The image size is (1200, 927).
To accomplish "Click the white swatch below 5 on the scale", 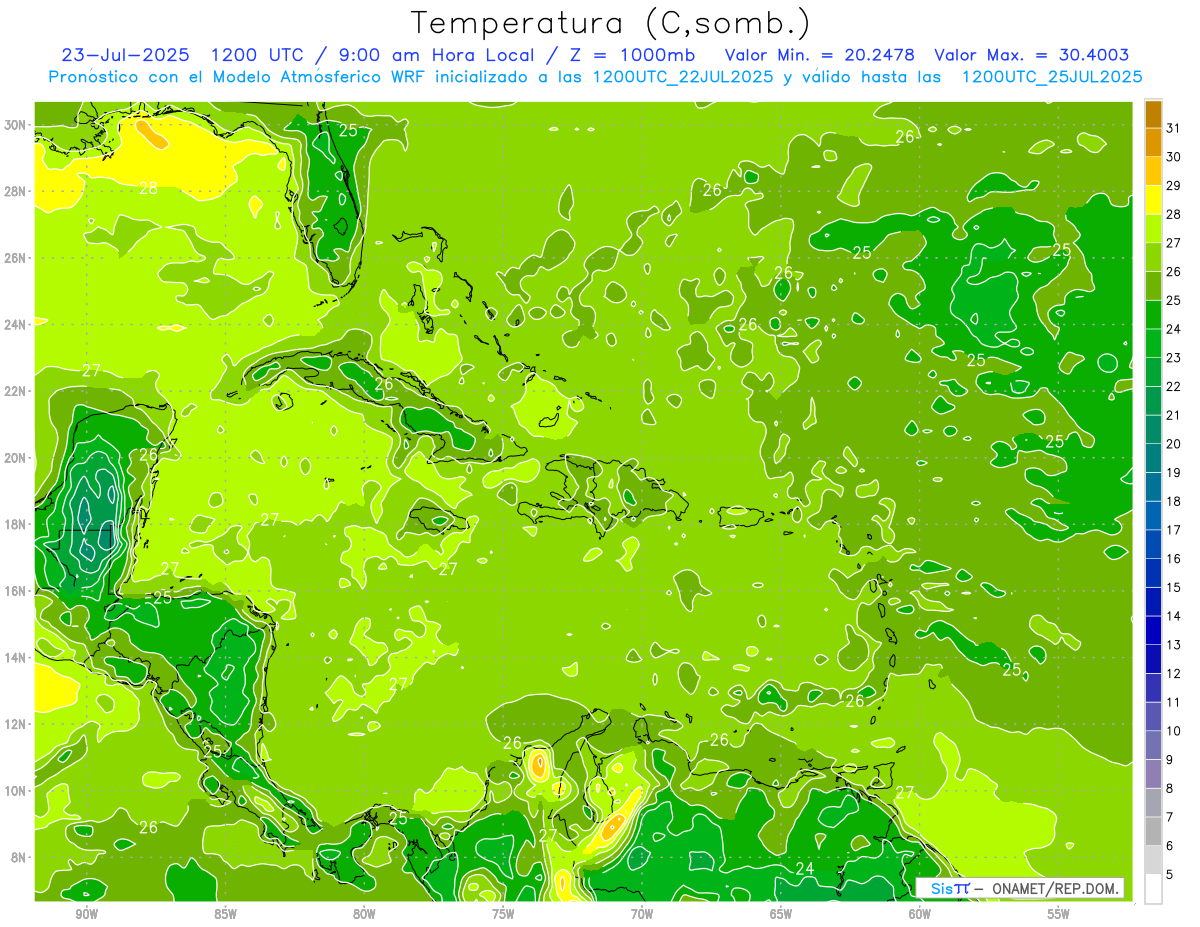I will point(1153,888).
